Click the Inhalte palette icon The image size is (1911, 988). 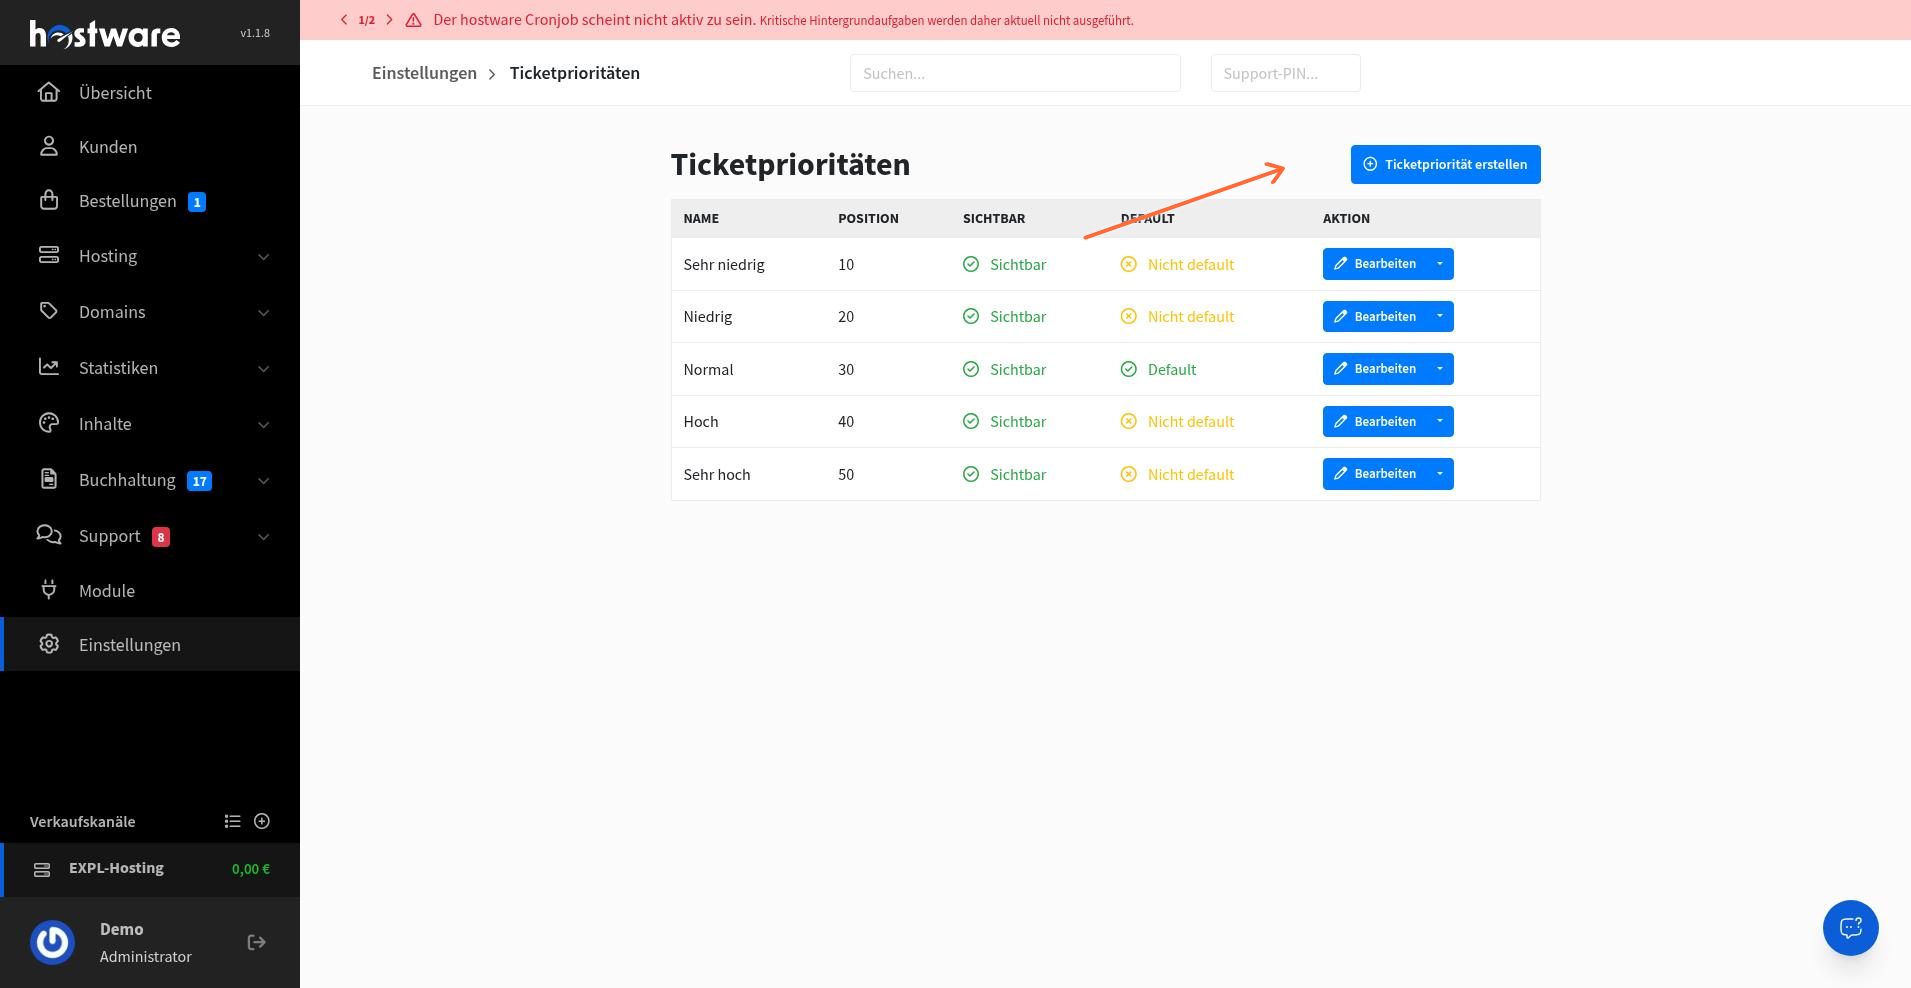pyautogui.click(x=49, y=423)
